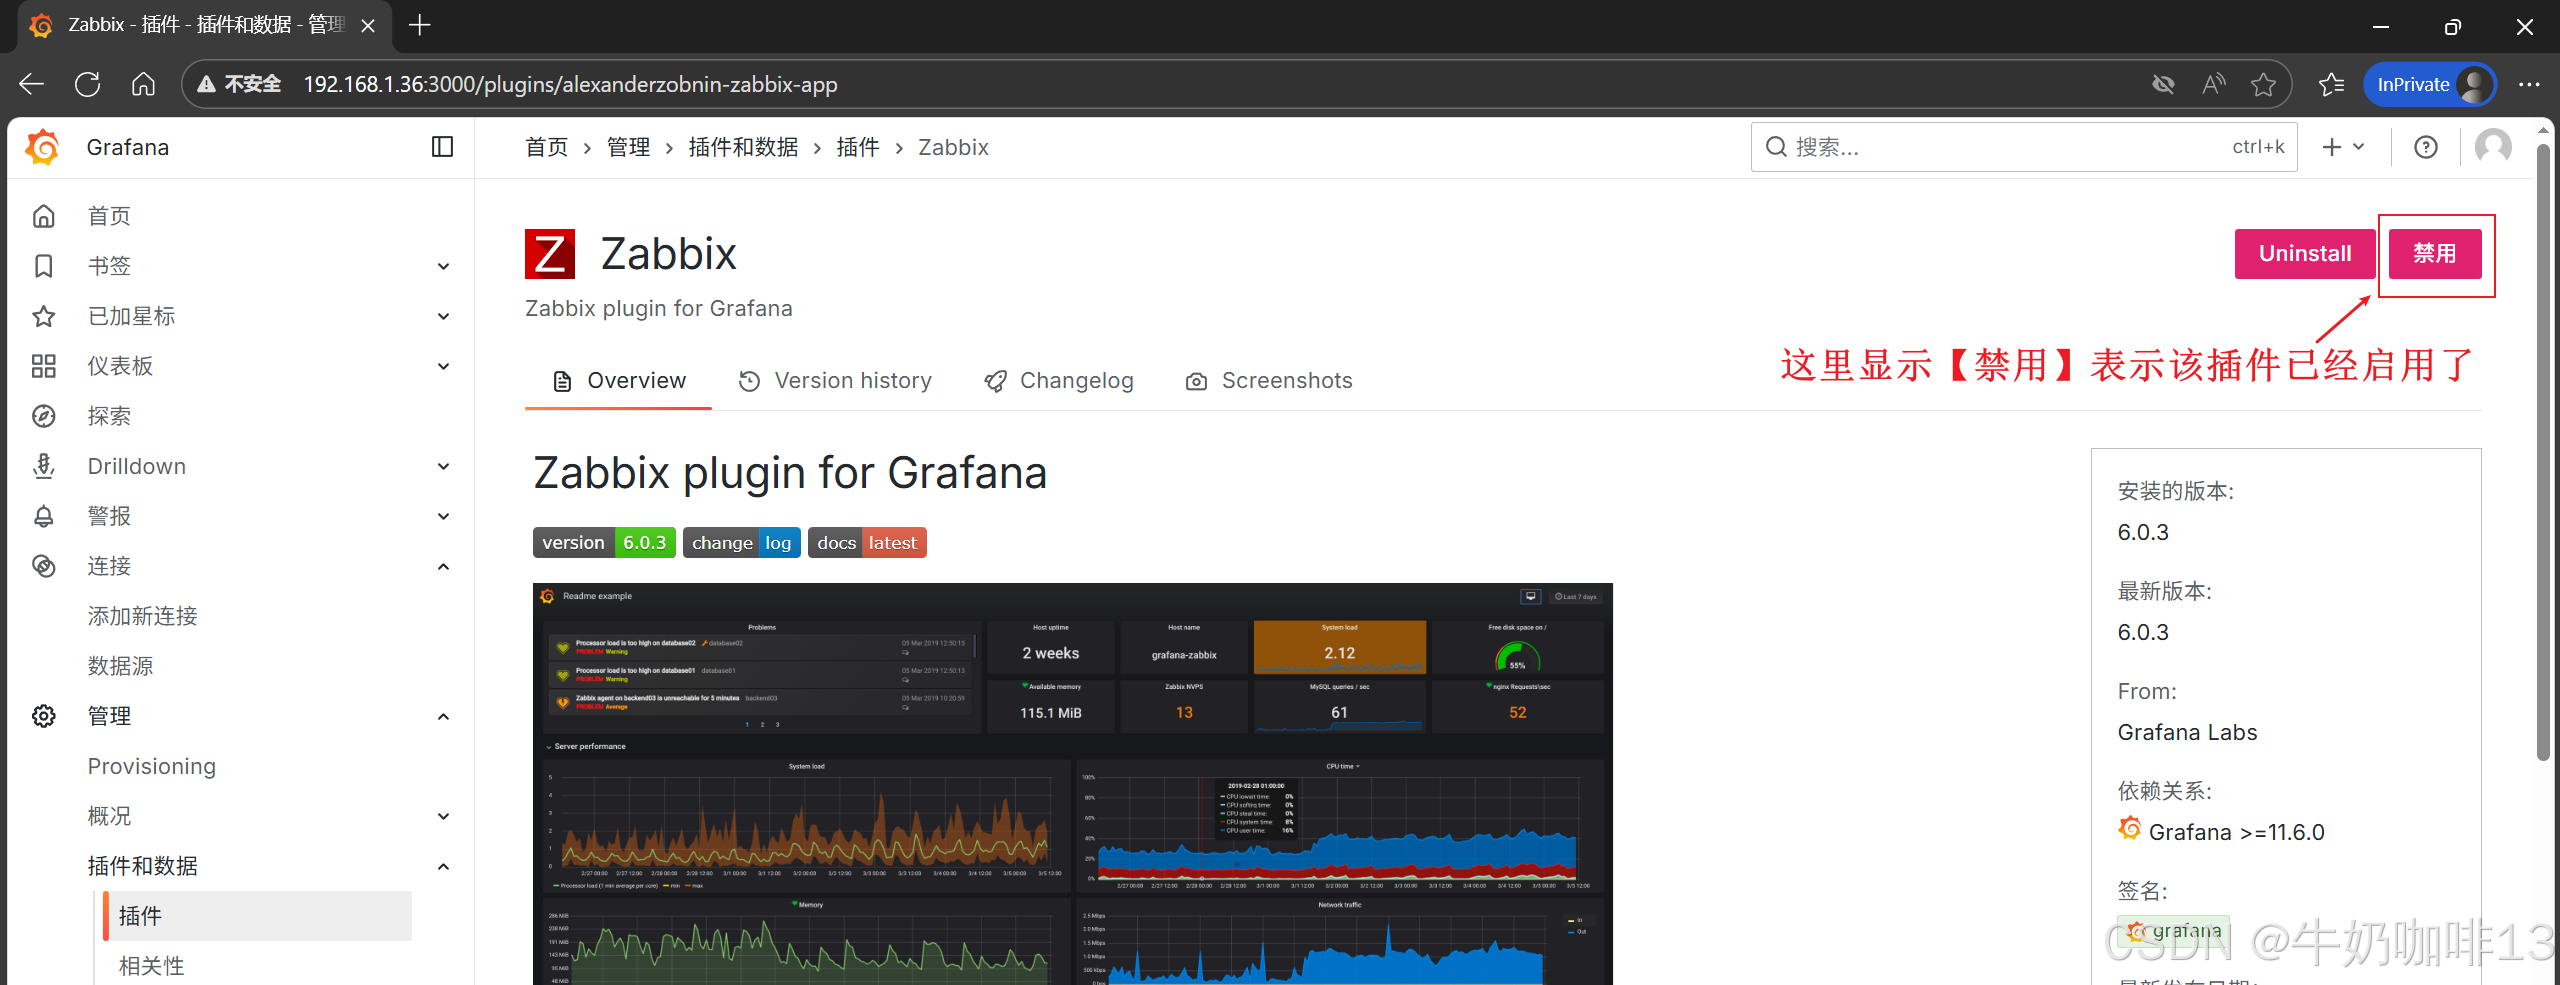Reload the page with refresh icon
The width and height of the screenshot is (2560, 985).
pos(88,84)
